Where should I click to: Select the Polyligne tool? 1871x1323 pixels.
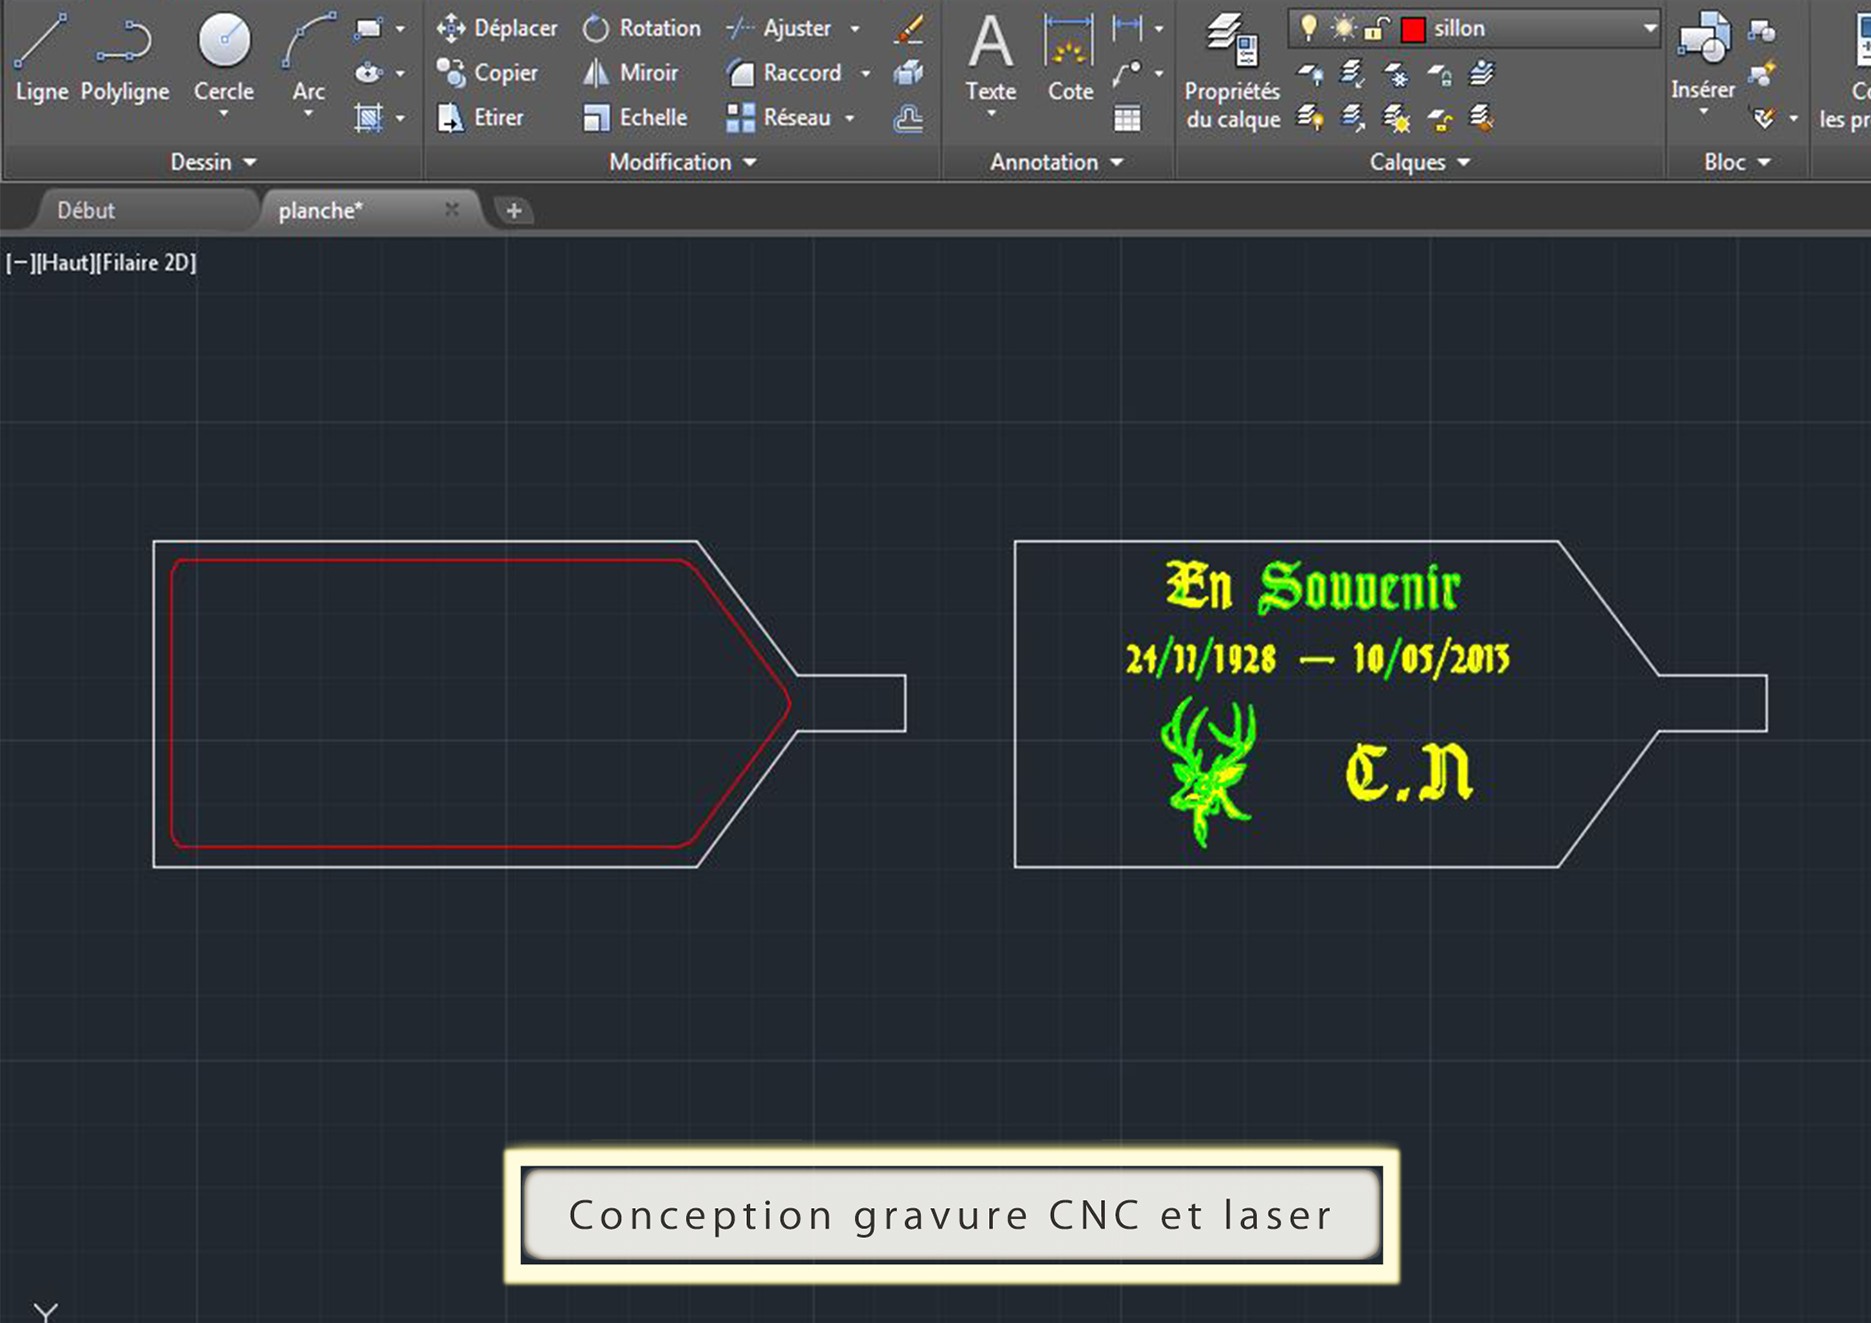125,58
